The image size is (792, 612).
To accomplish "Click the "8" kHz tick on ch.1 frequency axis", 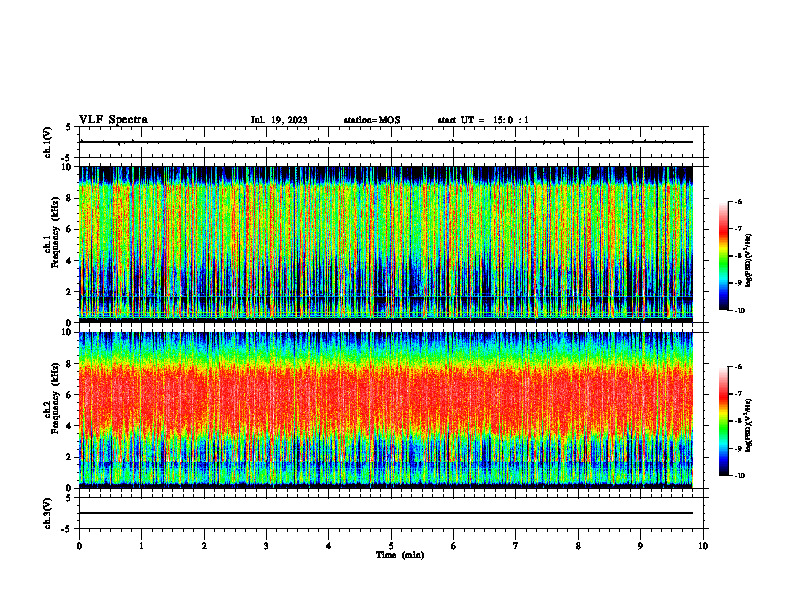I will tap(70, 198).
